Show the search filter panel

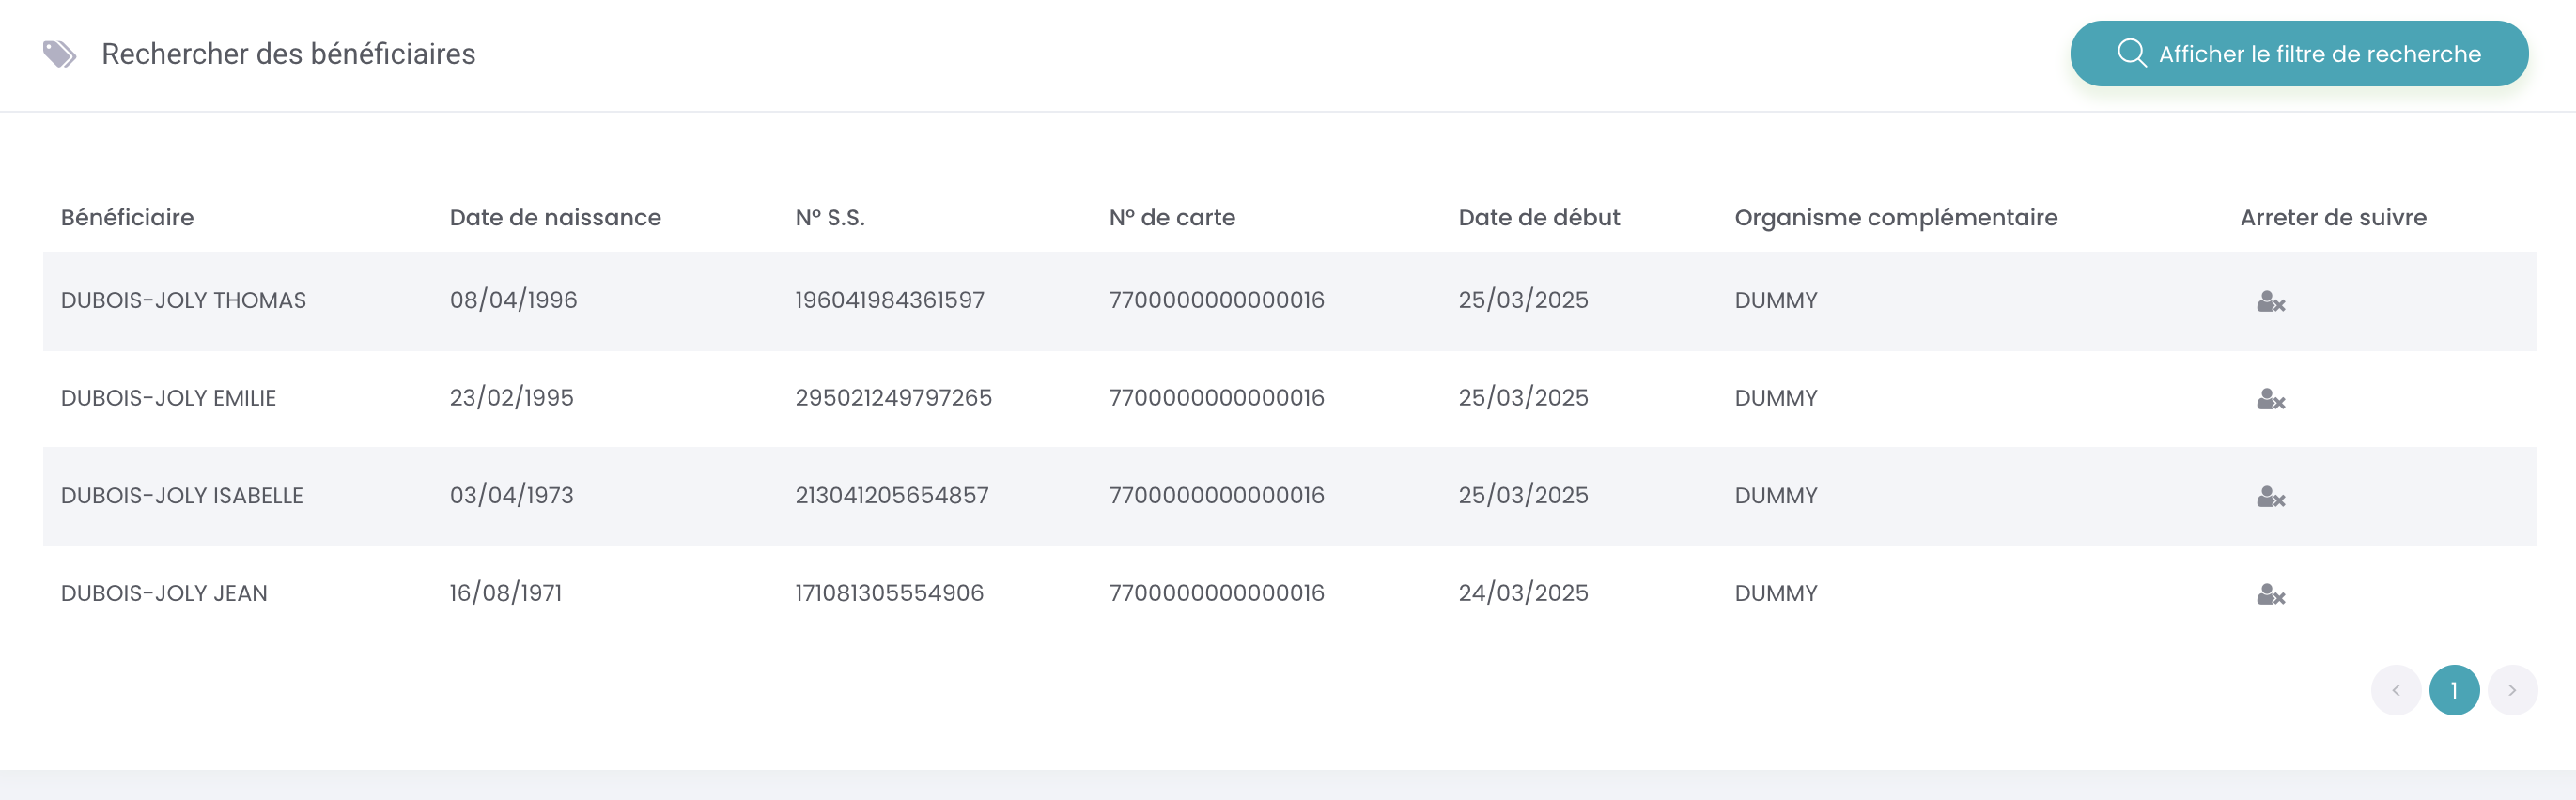point(2298,53)
